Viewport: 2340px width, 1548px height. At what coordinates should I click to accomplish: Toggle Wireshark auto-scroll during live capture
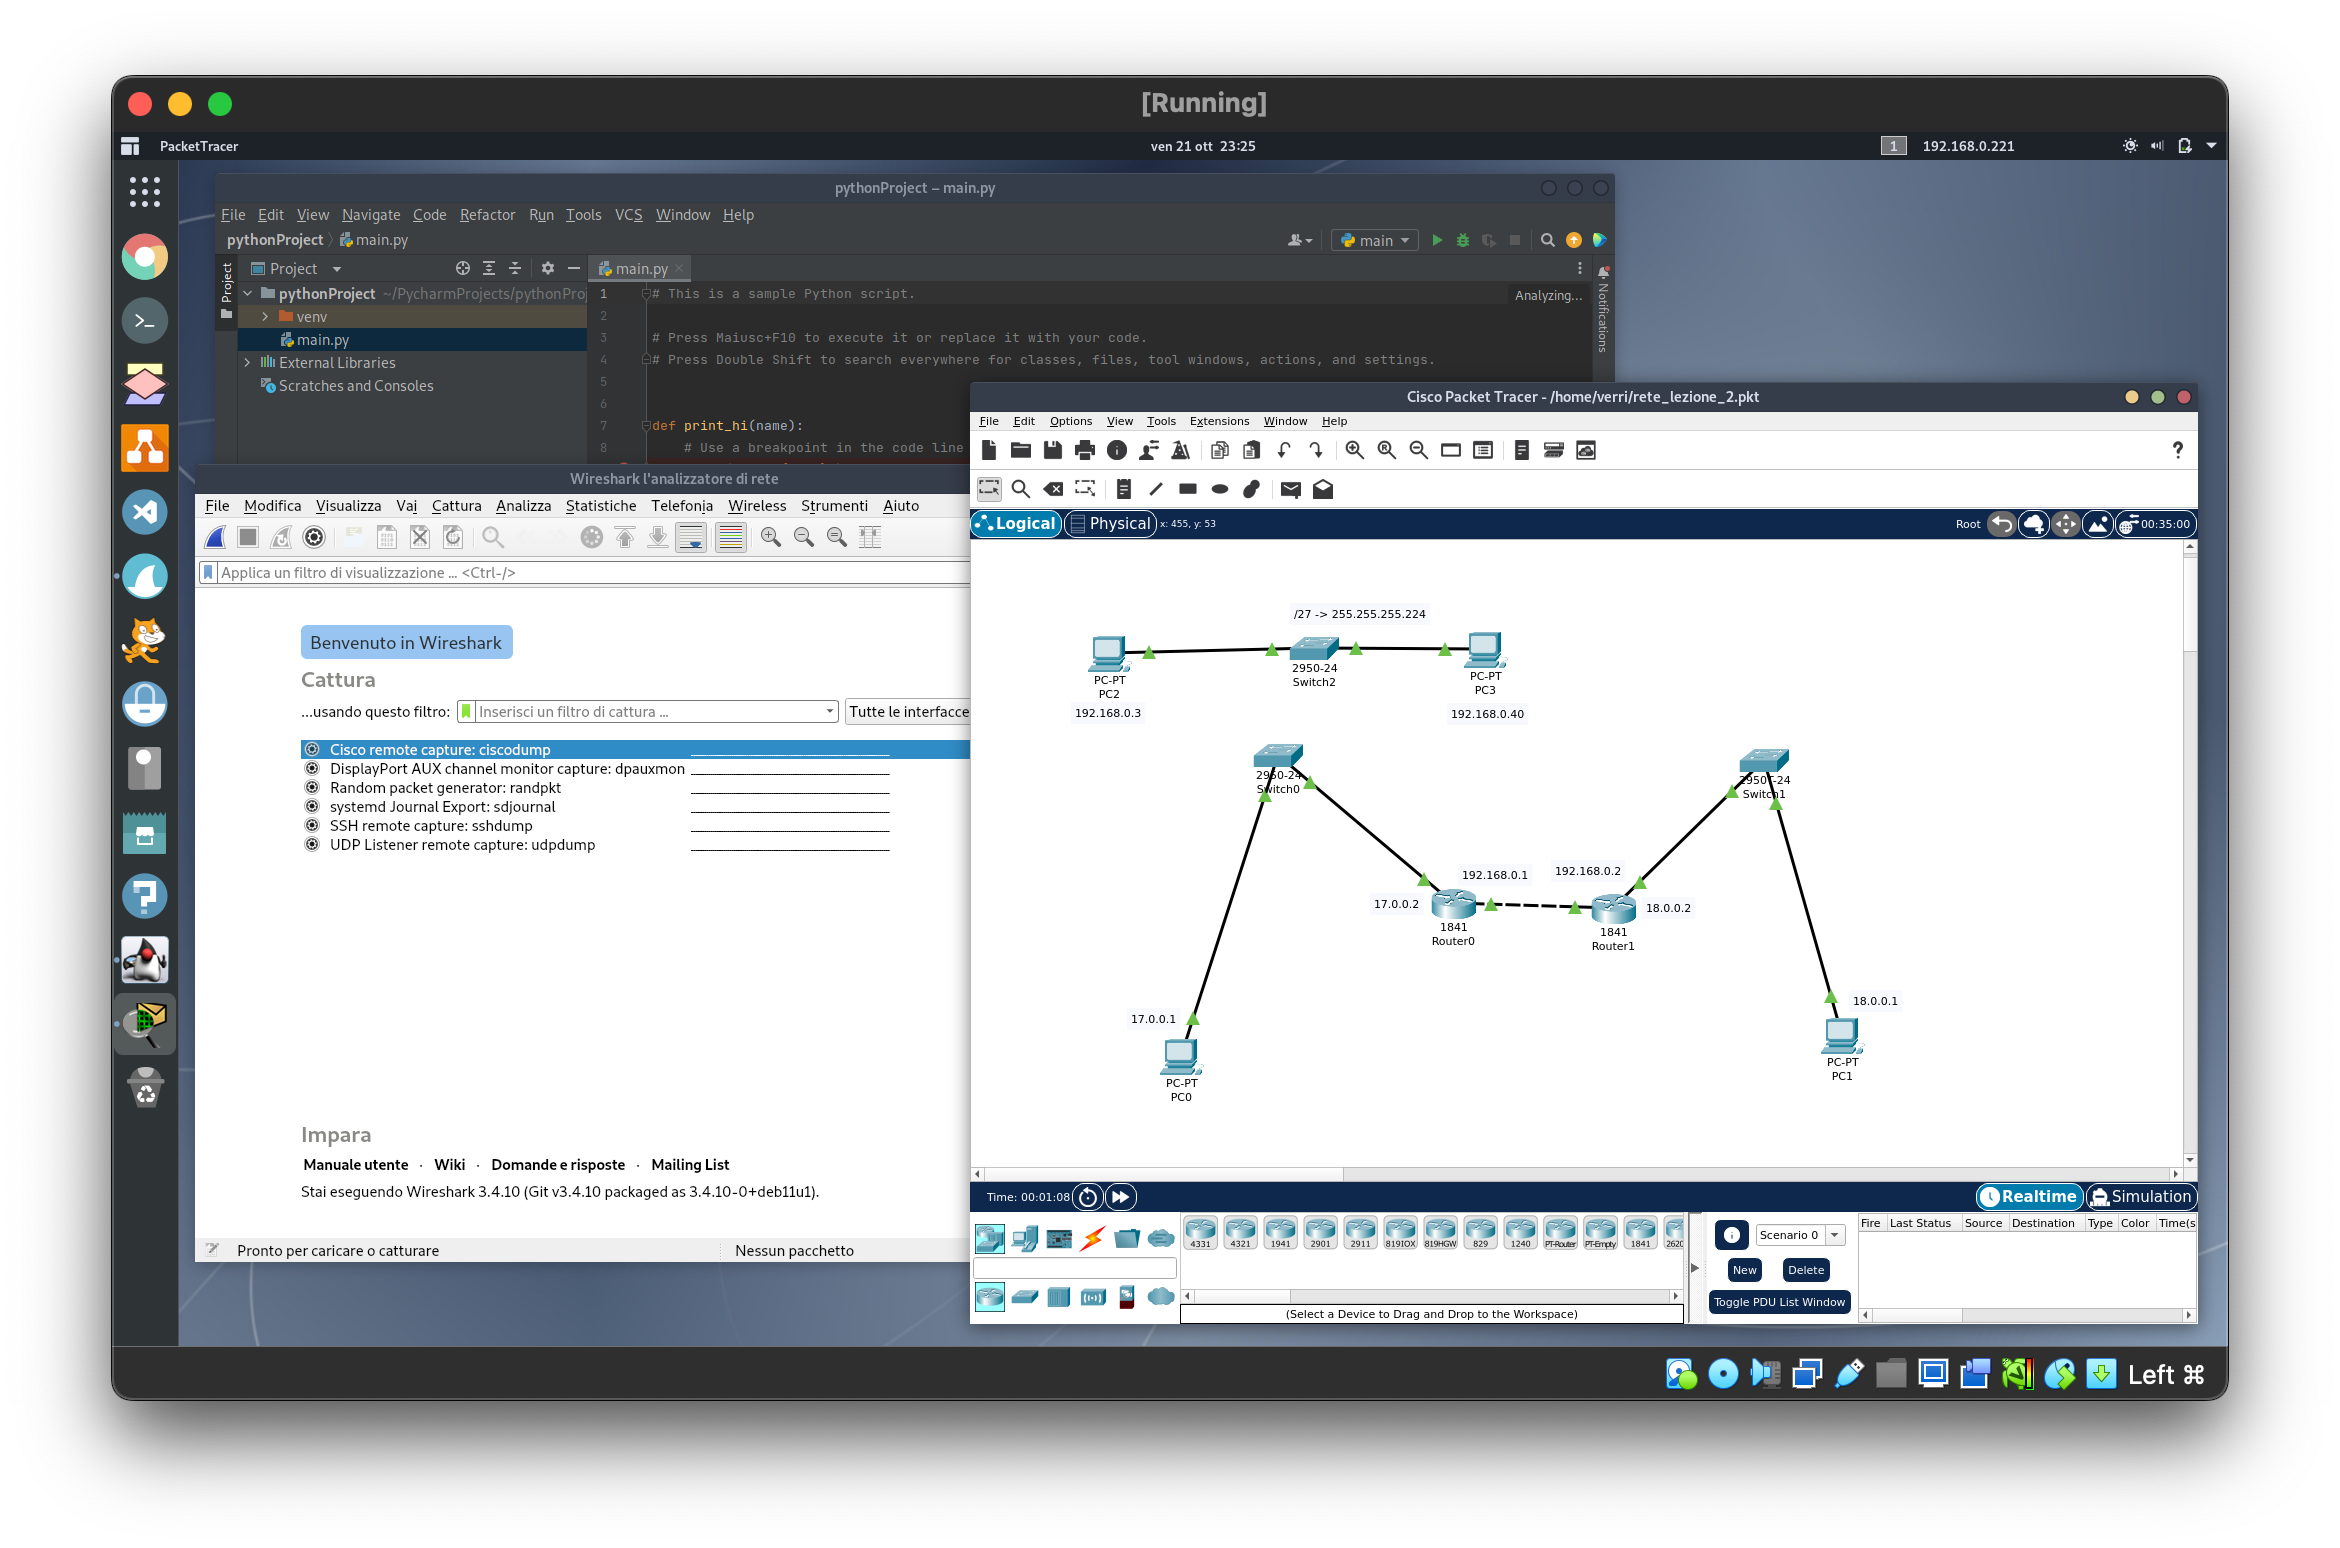pos(691,537)
